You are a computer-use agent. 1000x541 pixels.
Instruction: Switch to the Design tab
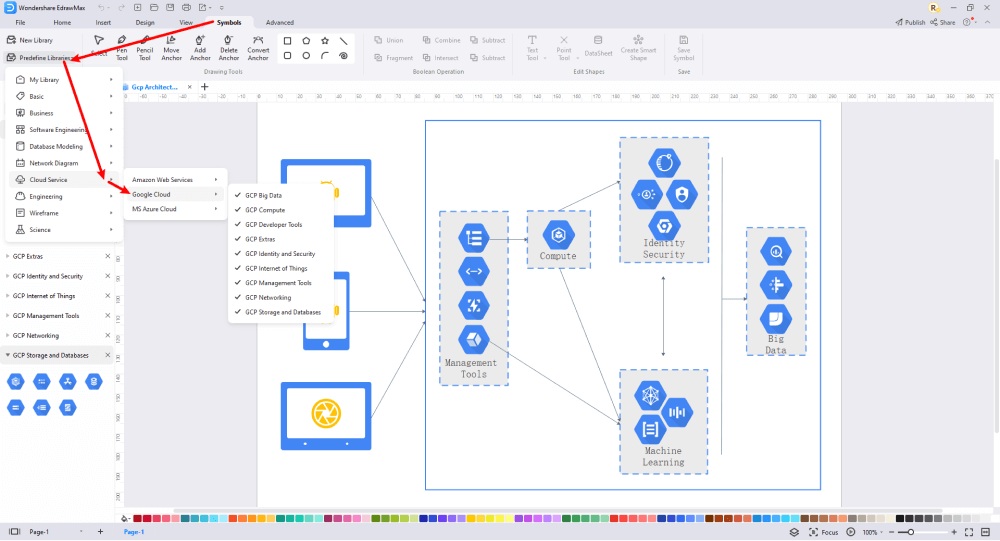click(x=145, y=22)
